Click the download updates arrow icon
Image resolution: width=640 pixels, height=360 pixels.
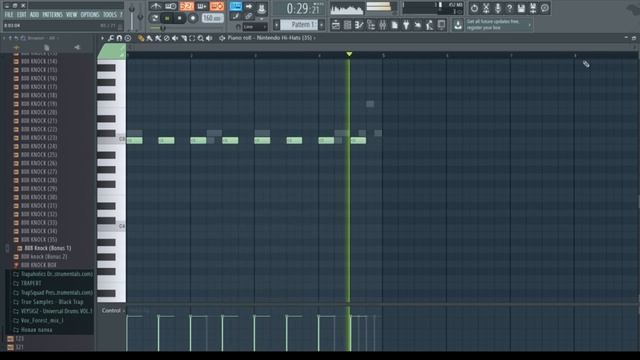(458, 25)
